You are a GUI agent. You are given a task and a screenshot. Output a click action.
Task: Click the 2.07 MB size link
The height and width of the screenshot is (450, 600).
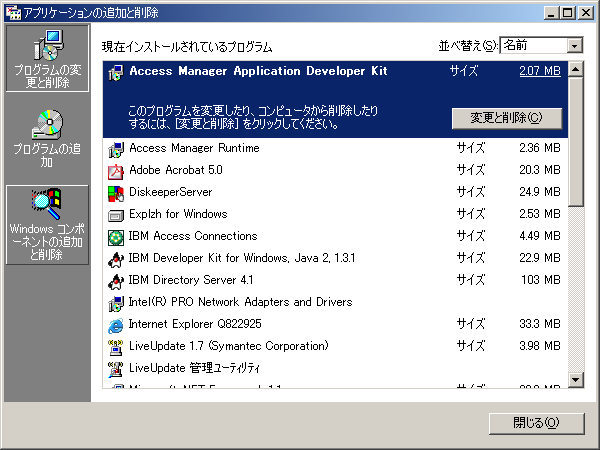[539, 72]
